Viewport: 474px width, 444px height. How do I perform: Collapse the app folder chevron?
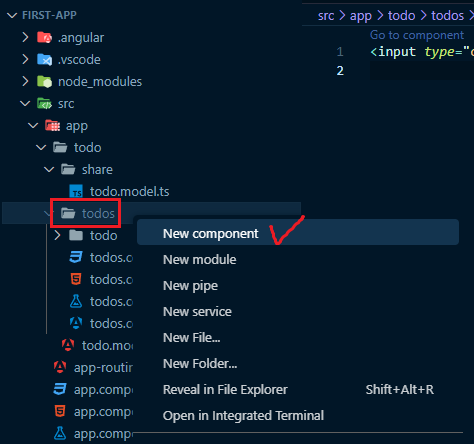(33, 125)
